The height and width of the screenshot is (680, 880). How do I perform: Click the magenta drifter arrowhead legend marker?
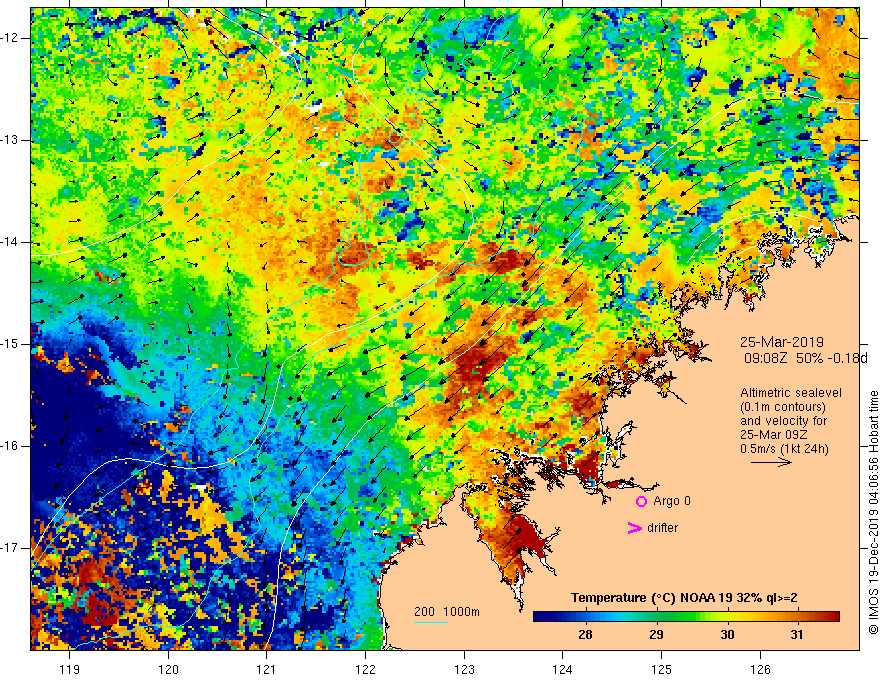[635, 528]
